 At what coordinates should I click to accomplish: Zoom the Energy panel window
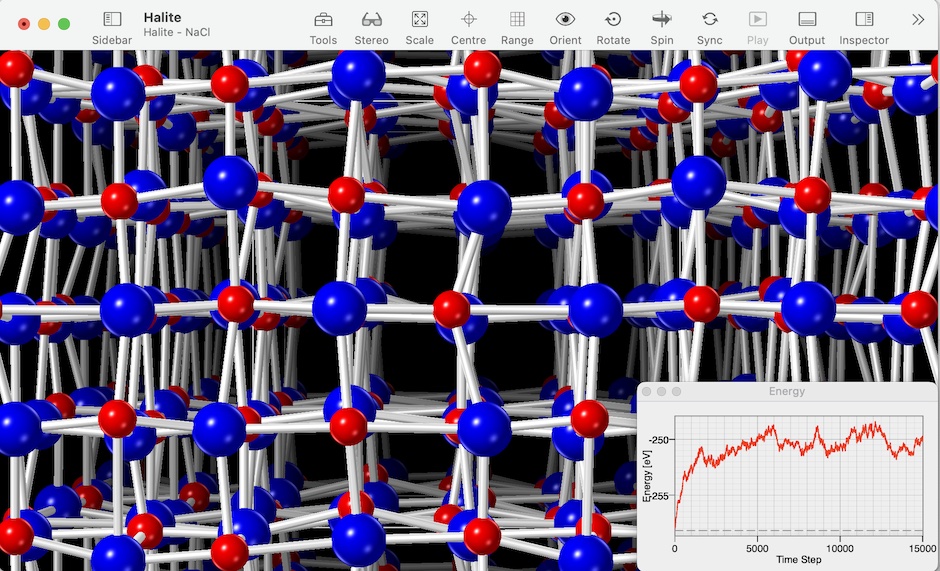(677, 391)
